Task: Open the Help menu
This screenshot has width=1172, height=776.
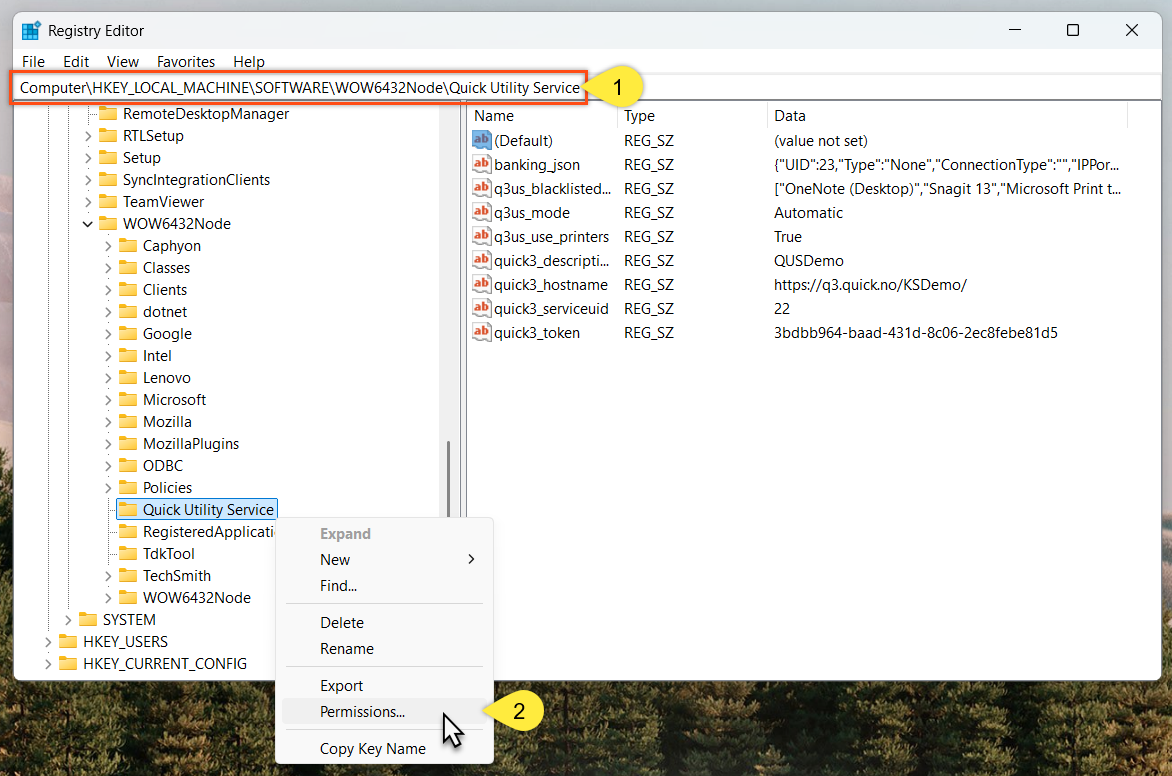Action: (x=249, y=61)
